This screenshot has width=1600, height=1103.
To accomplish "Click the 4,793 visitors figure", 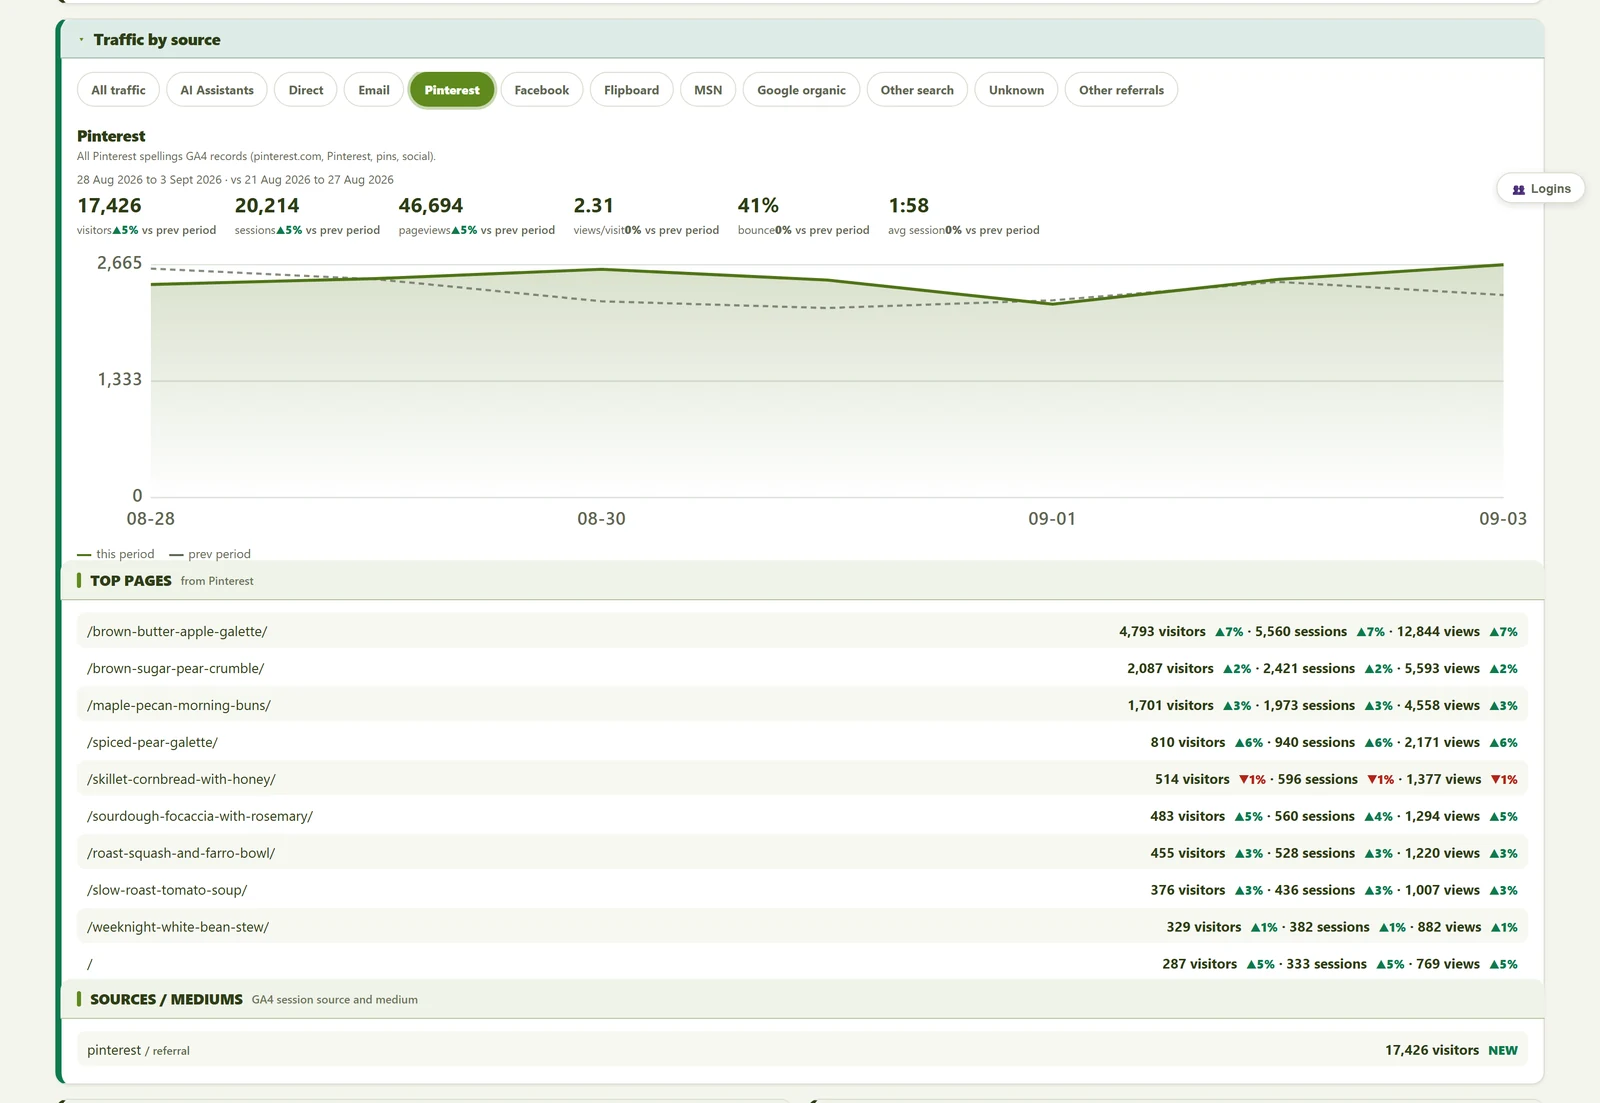I will coord(1162,632).
